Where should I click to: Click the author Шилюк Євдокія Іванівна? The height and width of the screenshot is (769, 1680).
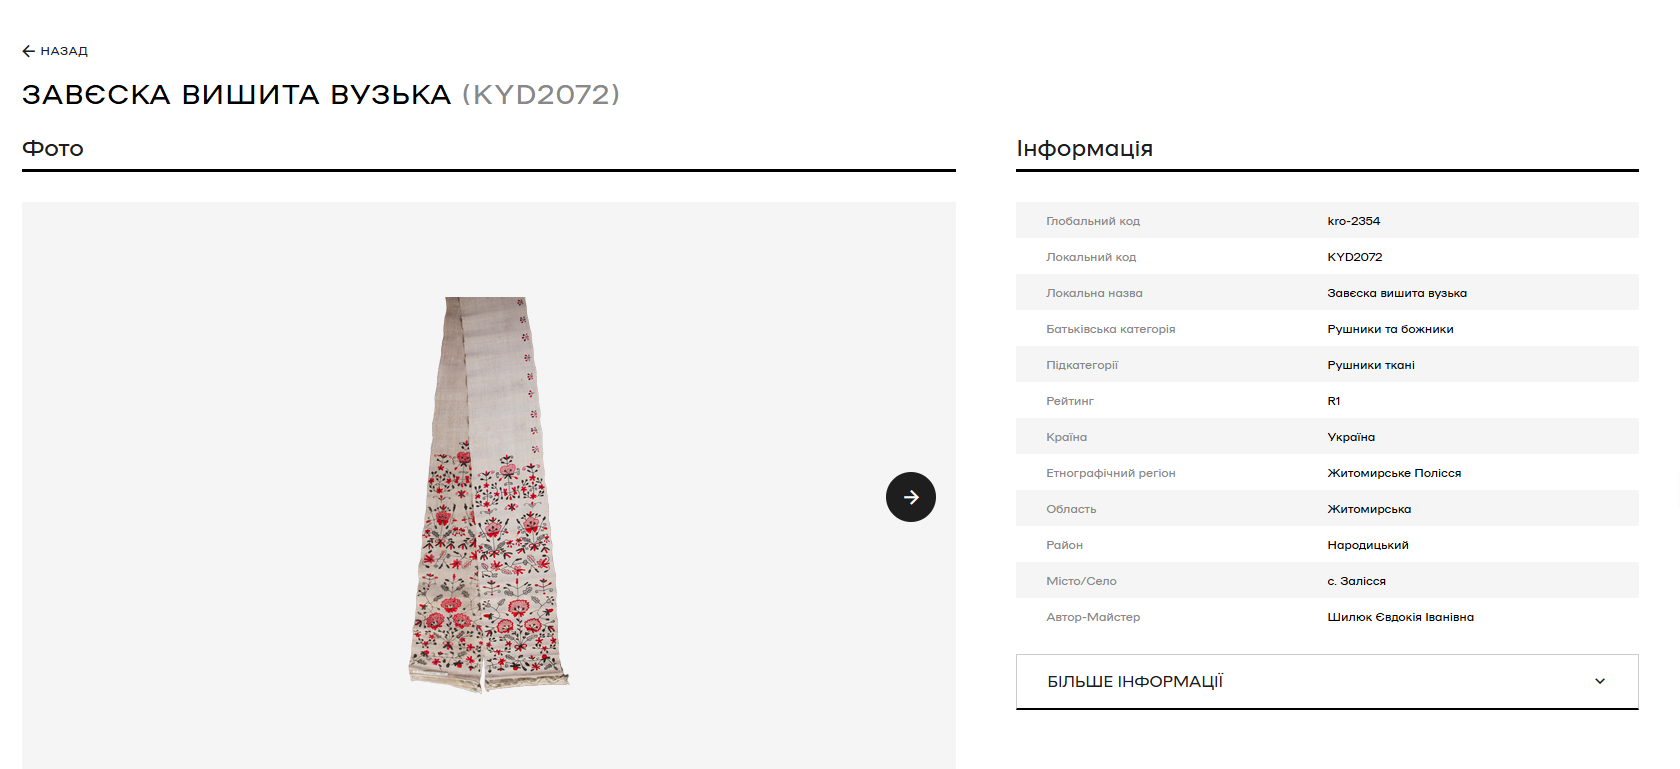click(1400, 617)
